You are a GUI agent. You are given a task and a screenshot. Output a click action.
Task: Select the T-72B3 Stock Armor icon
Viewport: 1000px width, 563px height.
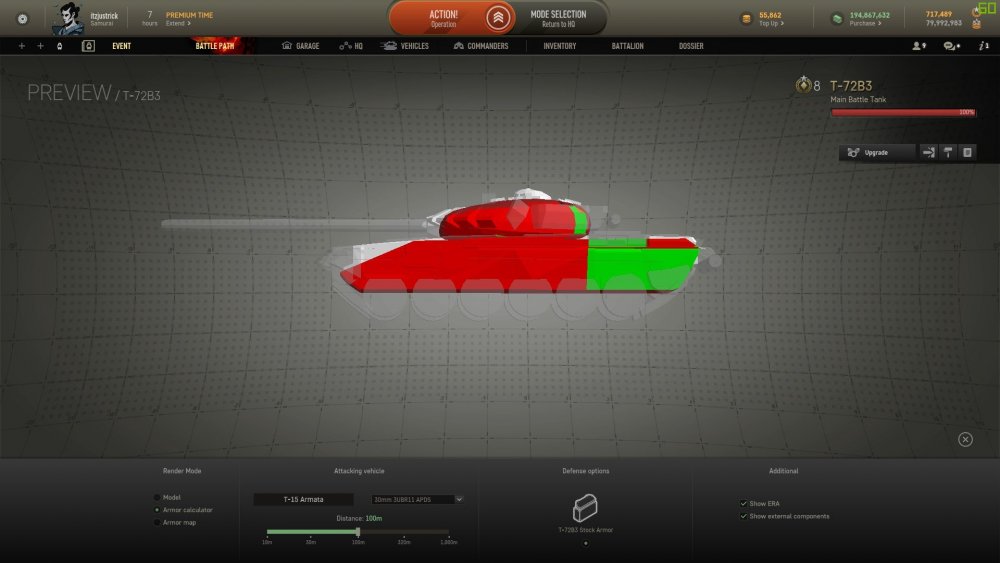585,508
